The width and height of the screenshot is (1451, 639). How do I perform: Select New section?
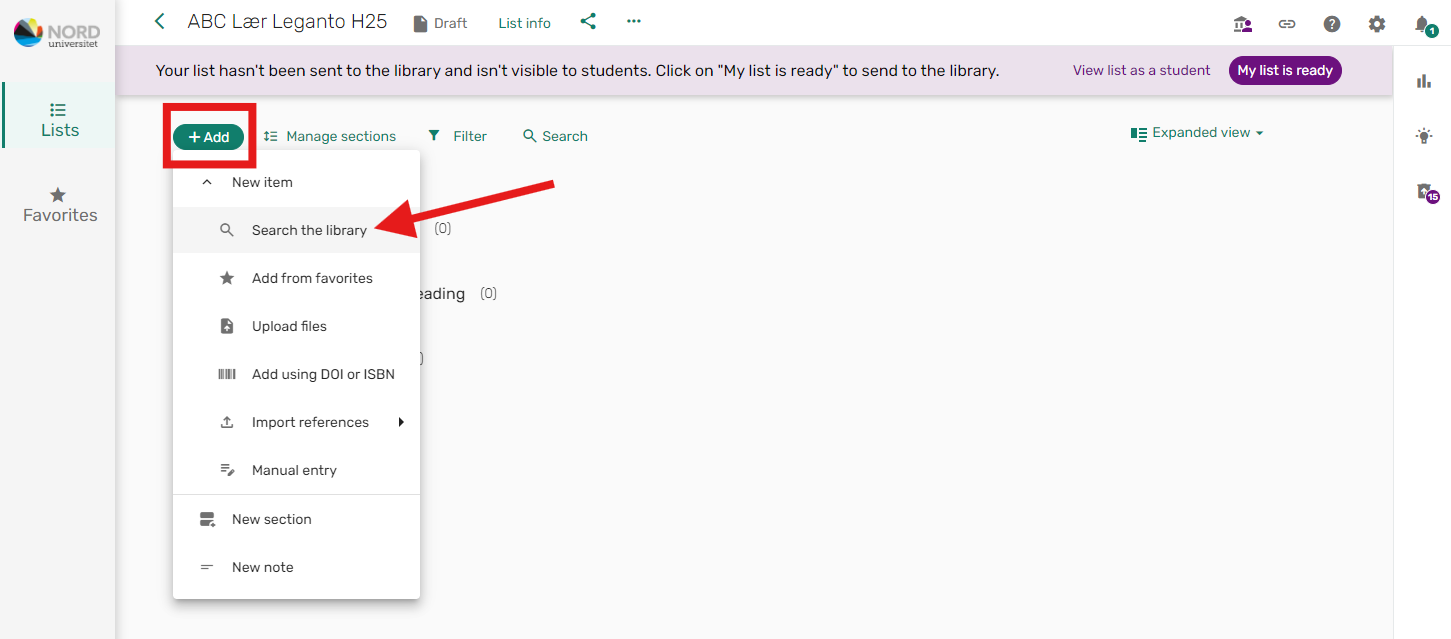pyautogui.click(x=296, y=519)
